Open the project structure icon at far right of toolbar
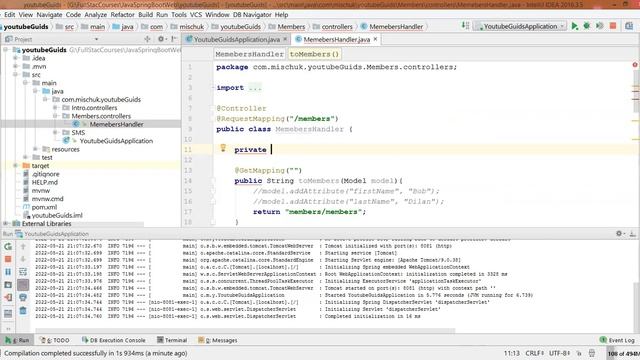The height and width of the screenshot is (360, 640). click(x=629, y=26)
